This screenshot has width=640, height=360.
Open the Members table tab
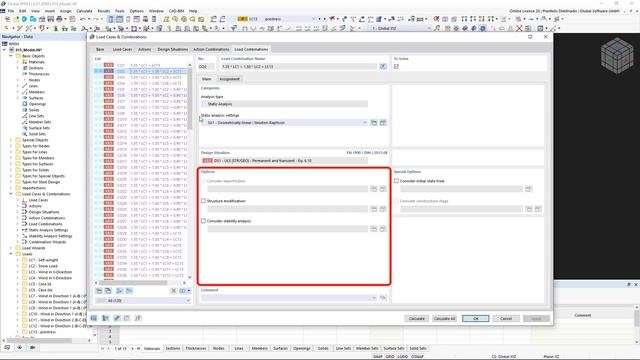[x=260, y=348]
